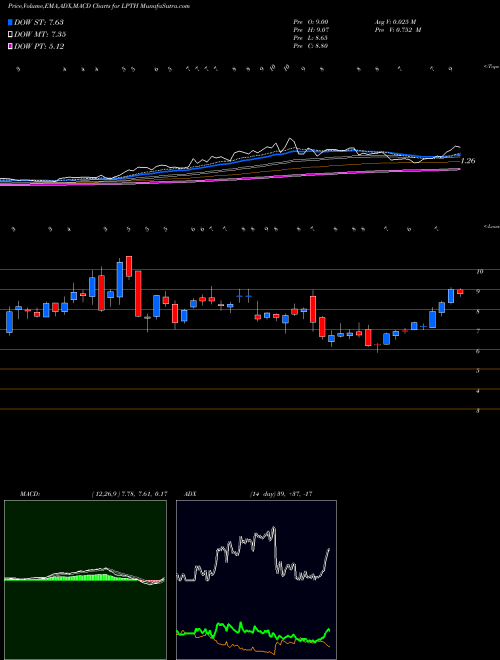The width and height of the screenshot is (500, 660).
Task: Click the magenta DOW PT legend swatch
Action: (10, 46)
